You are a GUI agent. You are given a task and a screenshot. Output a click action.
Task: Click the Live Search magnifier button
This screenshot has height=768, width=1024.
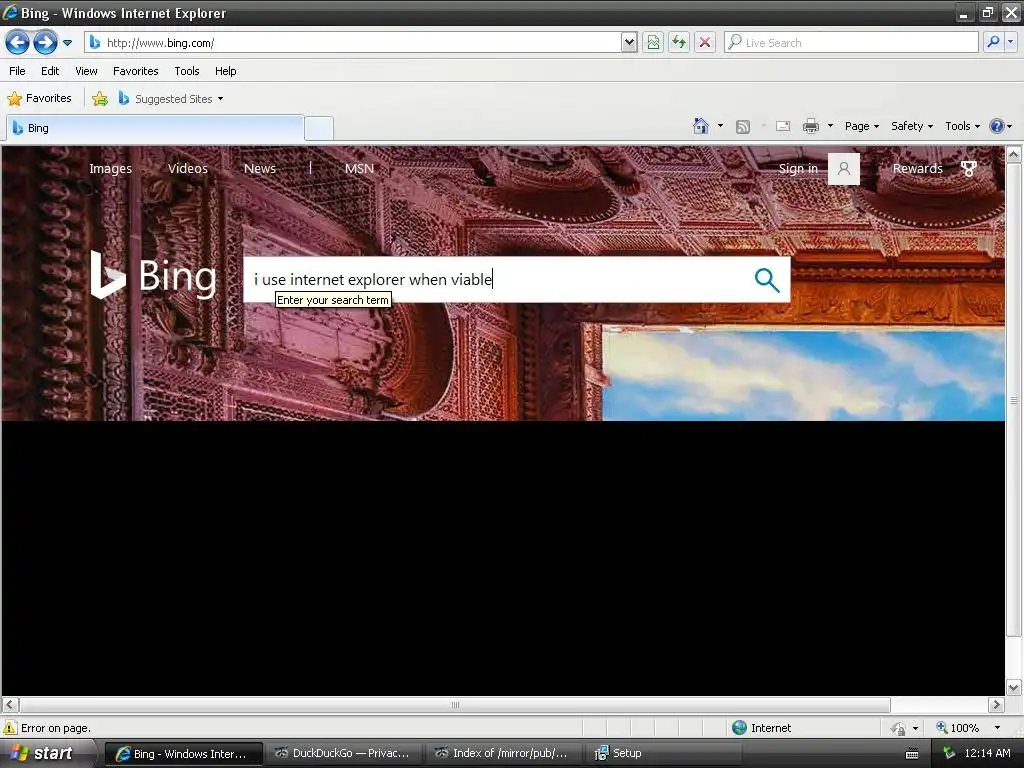click(x=993, y=42)
